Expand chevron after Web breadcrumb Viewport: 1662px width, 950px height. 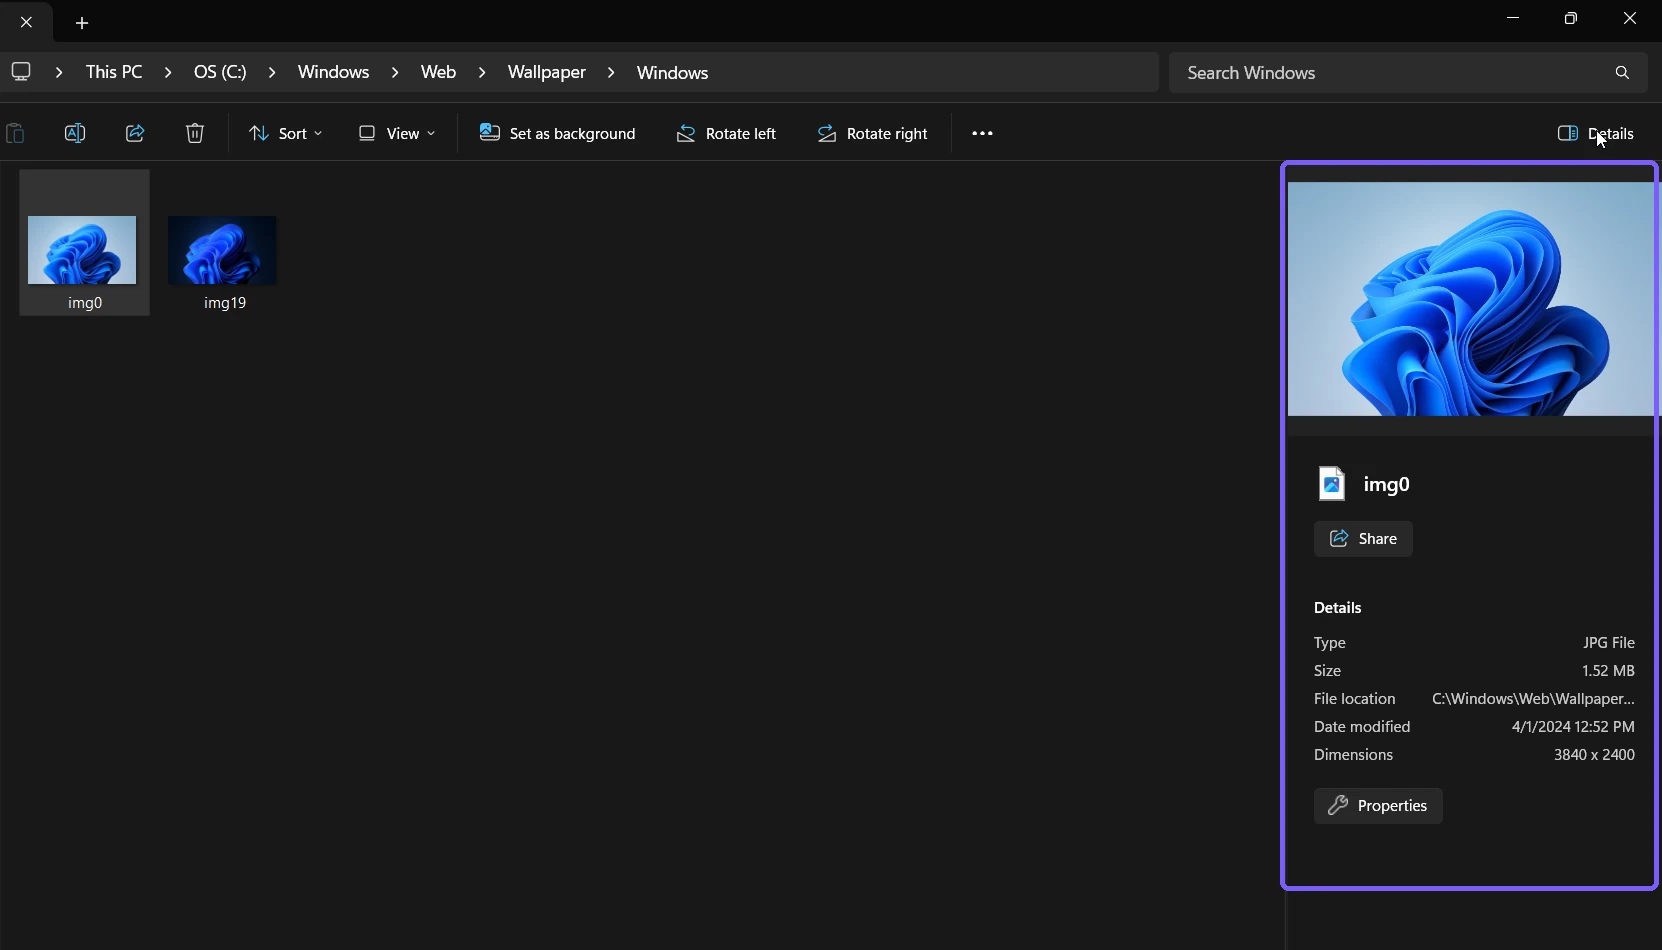[482, 72]
